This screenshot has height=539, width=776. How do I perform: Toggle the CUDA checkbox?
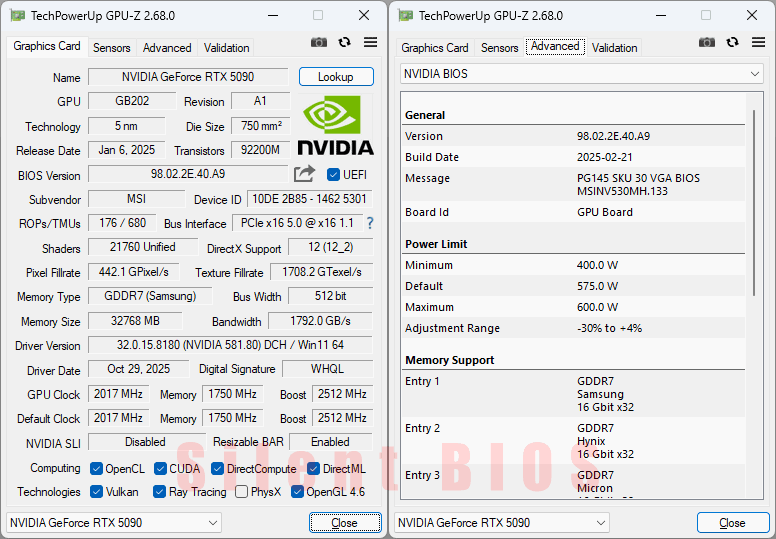pyautogui.click(x=160, y=469)
